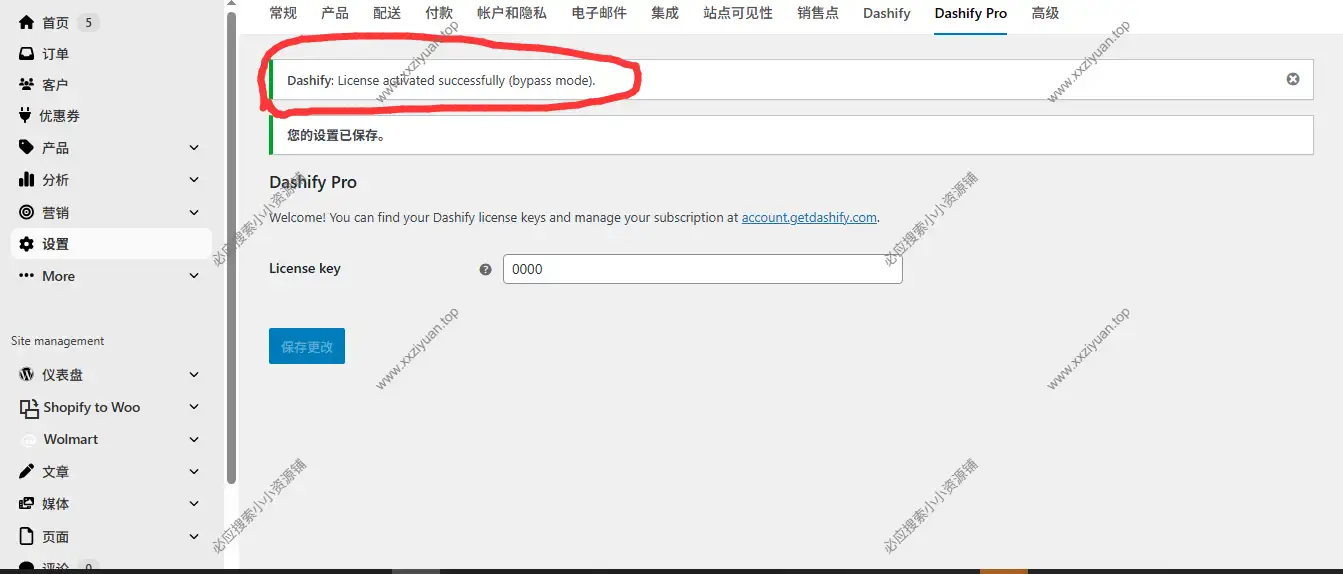Expand the Wolmart menu chevron
The height and width of the screenshot is (574, 1343).
coord(194,439)
